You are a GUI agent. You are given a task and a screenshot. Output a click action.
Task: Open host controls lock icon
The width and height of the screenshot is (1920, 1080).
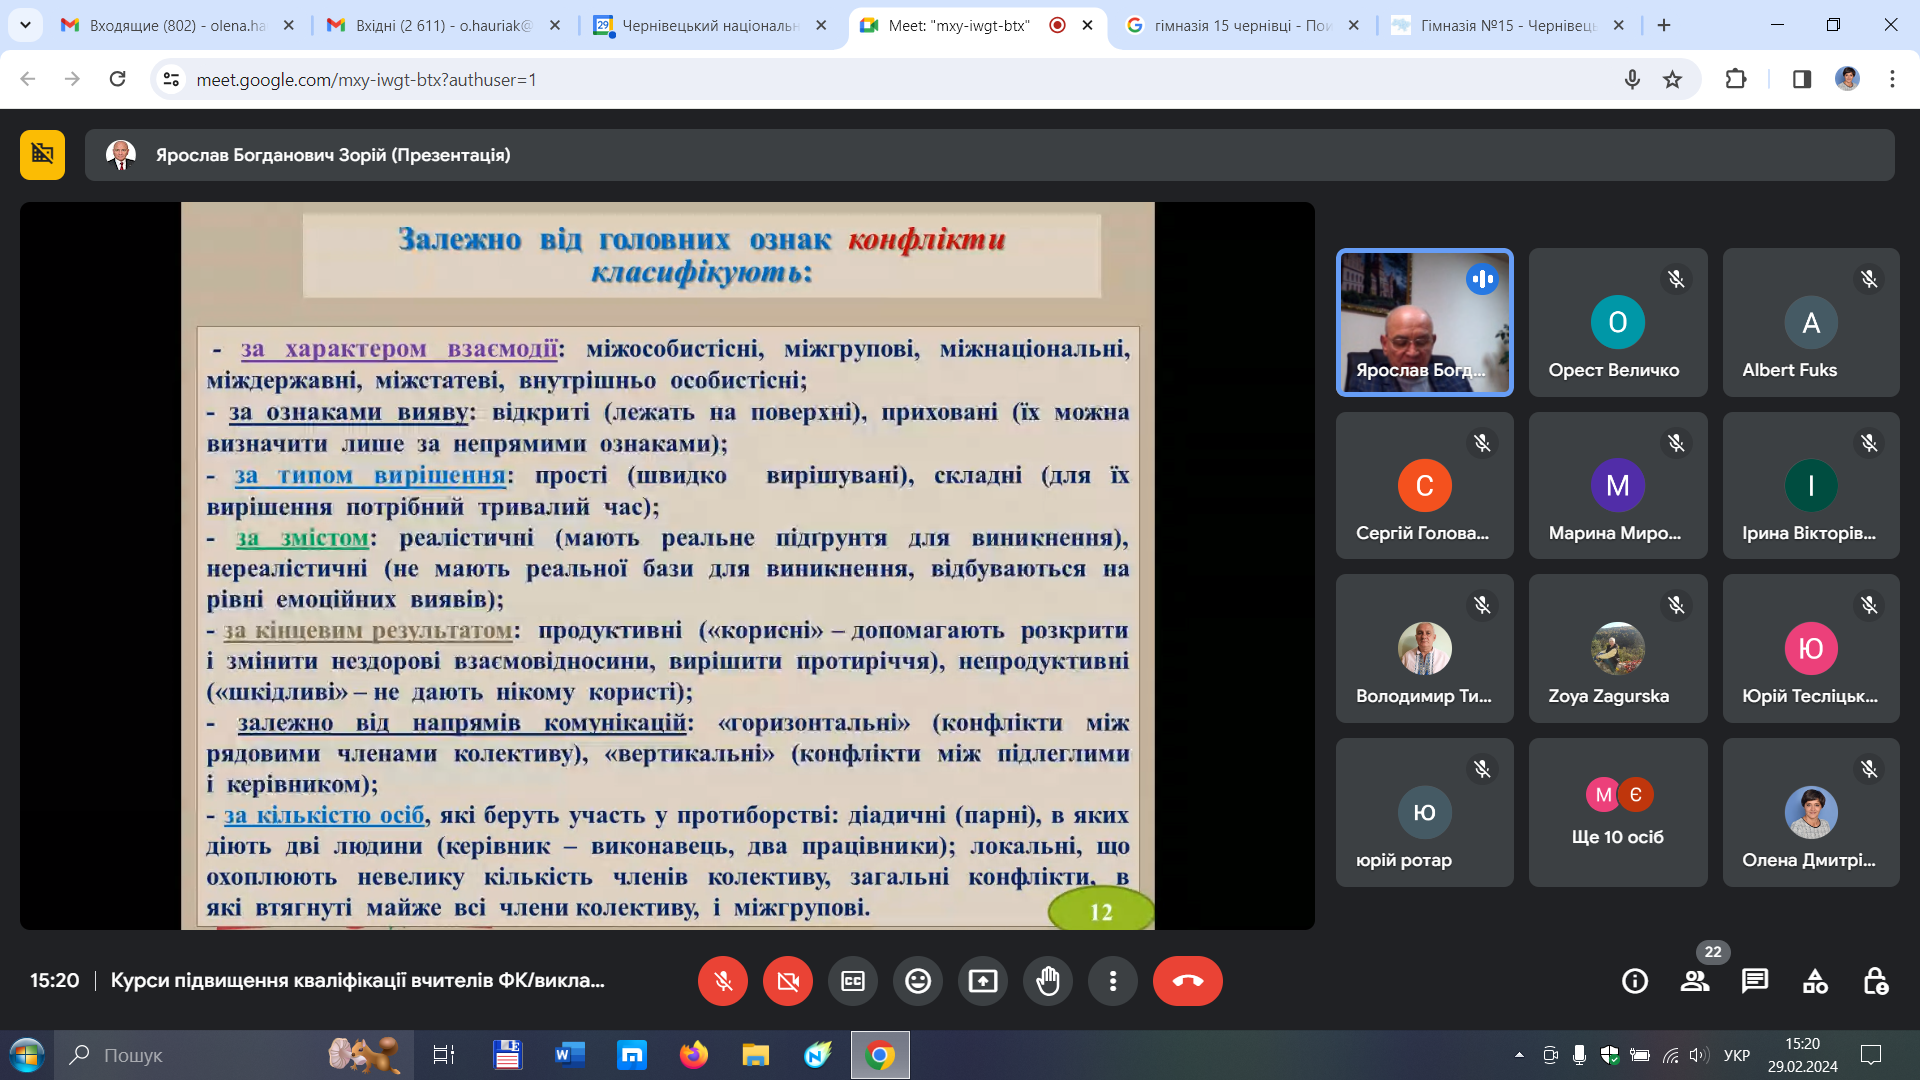1875,981
